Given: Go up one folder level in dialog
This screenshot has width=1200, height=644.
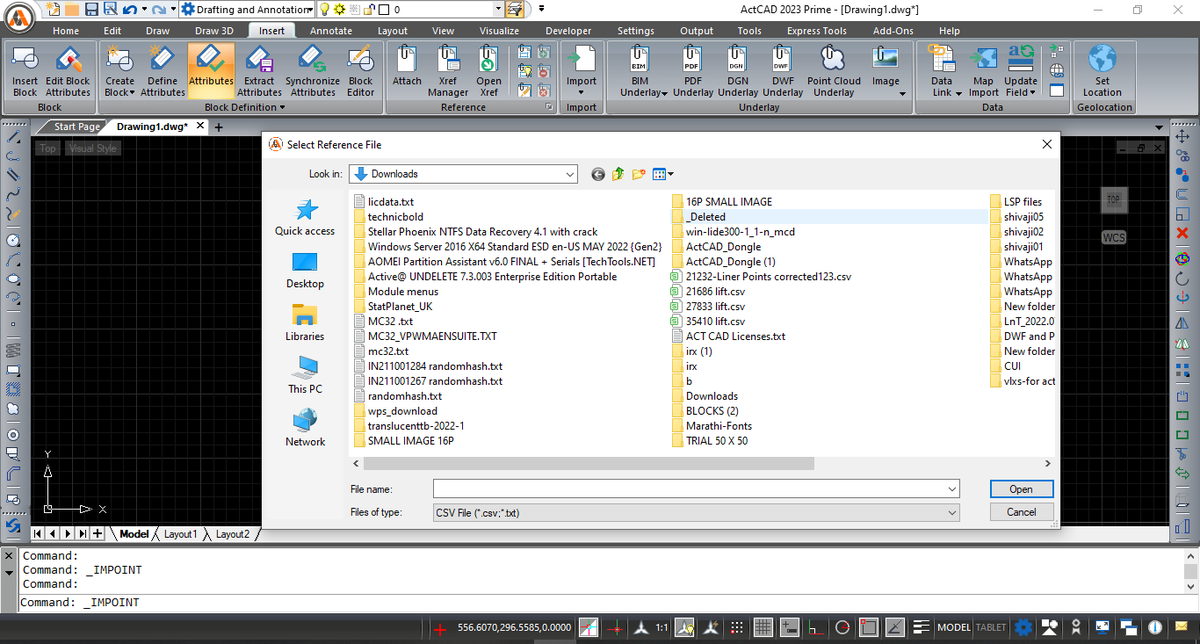Looking at the screenshot, I should tap(619, 174).
